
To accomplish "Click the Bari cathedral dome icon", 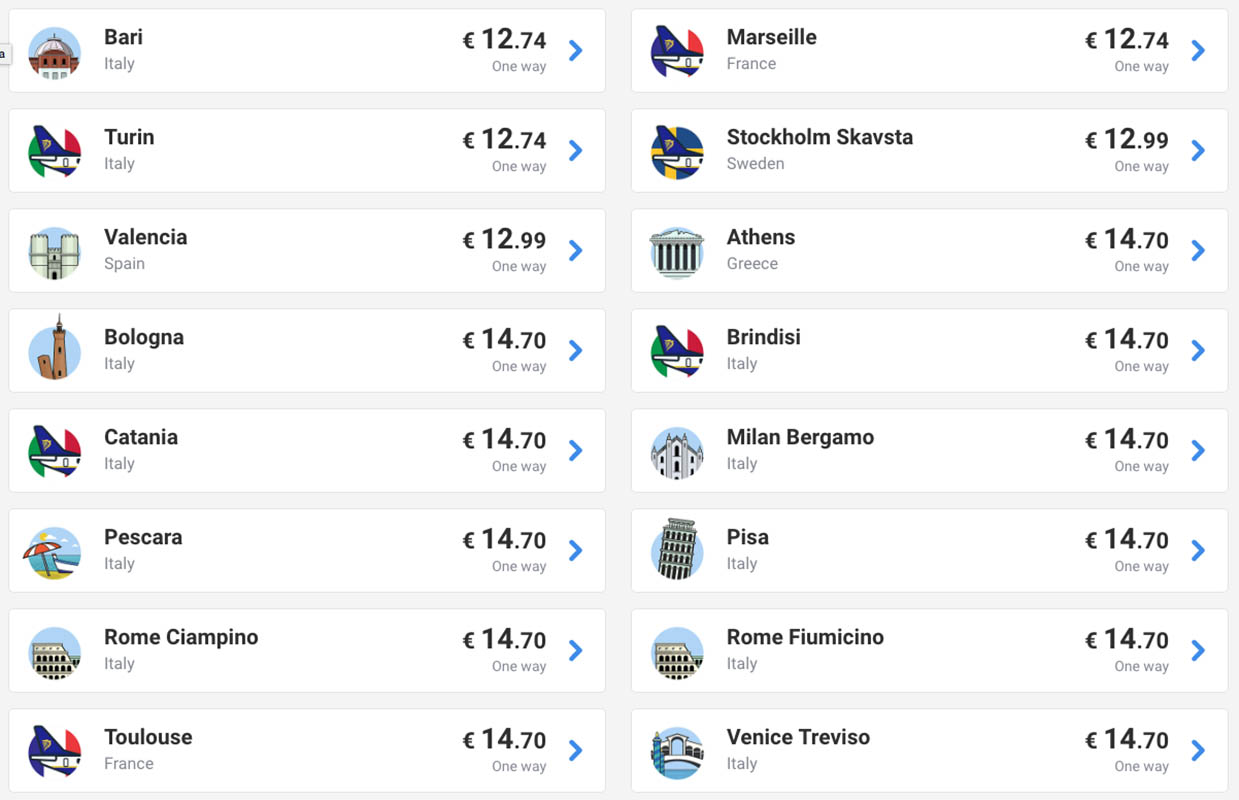I will pyautogui.click(x=55, y=52).
